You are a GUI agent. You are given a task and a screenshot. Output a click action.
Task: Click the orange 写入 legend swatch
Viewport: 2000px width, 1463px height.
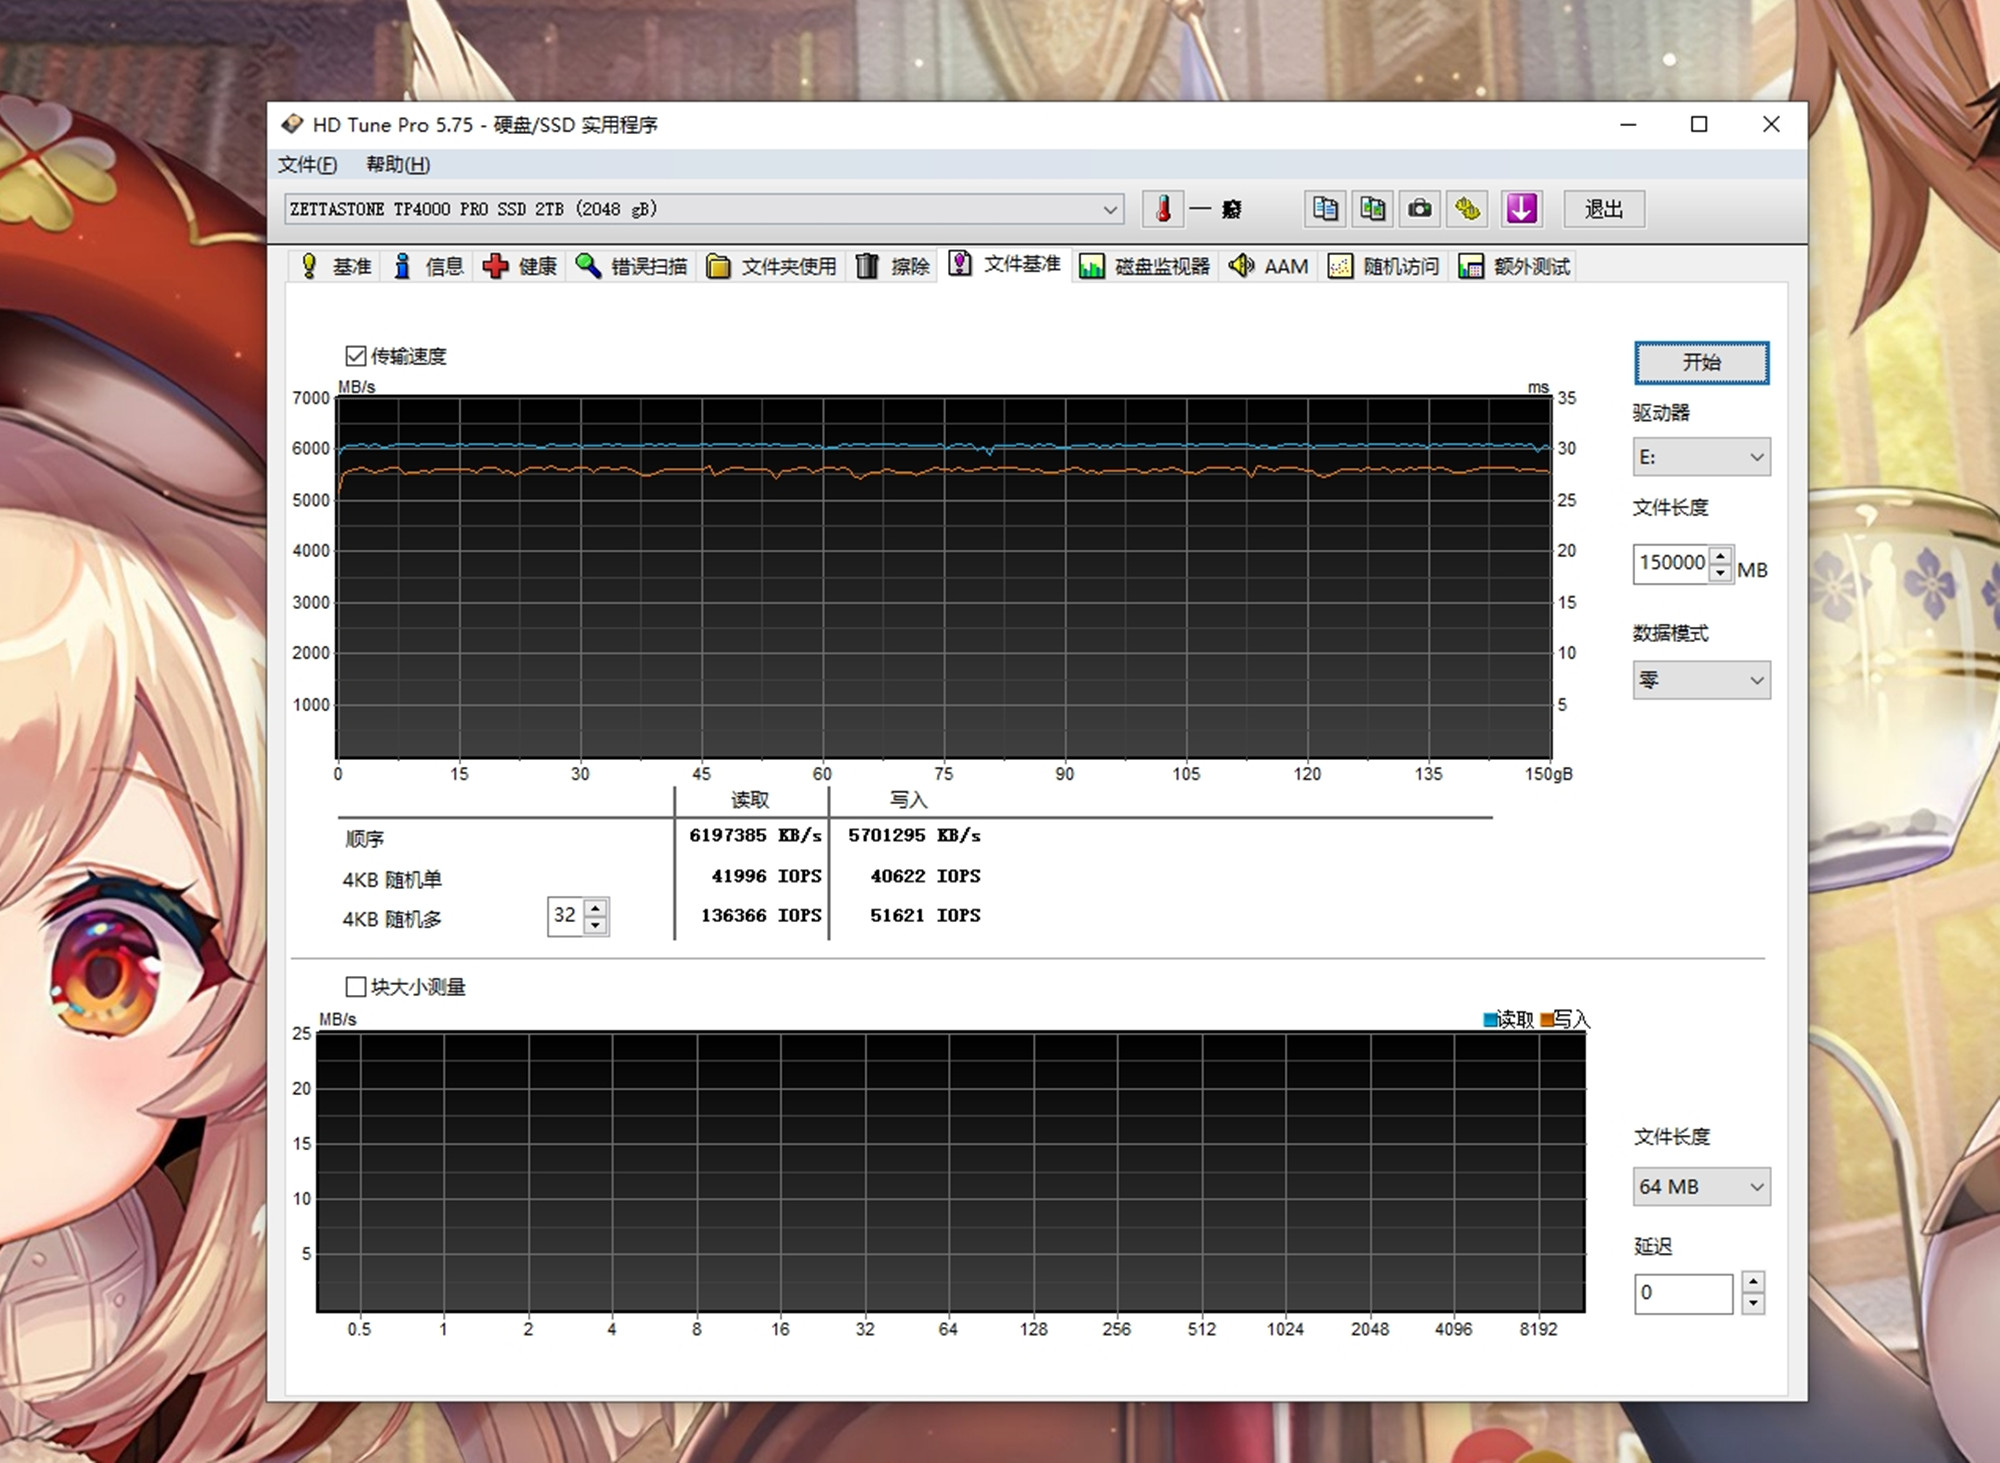(1547, 1019)
